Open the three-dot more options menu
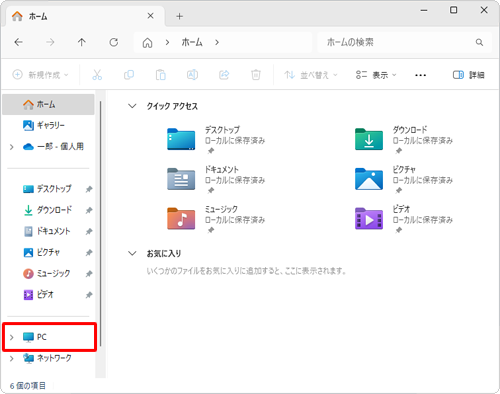Image resolution: width=500 pixels, height=394 pixels. [x=420, y=75]
